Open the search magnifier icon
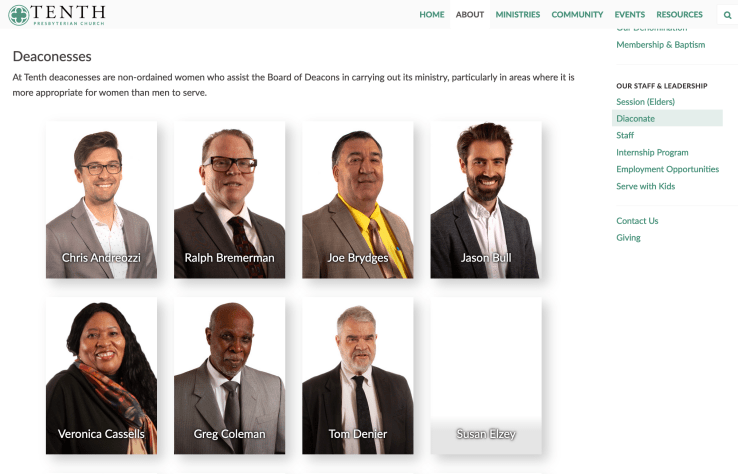This screenshot has width=738, height=474. coord(727,15)
